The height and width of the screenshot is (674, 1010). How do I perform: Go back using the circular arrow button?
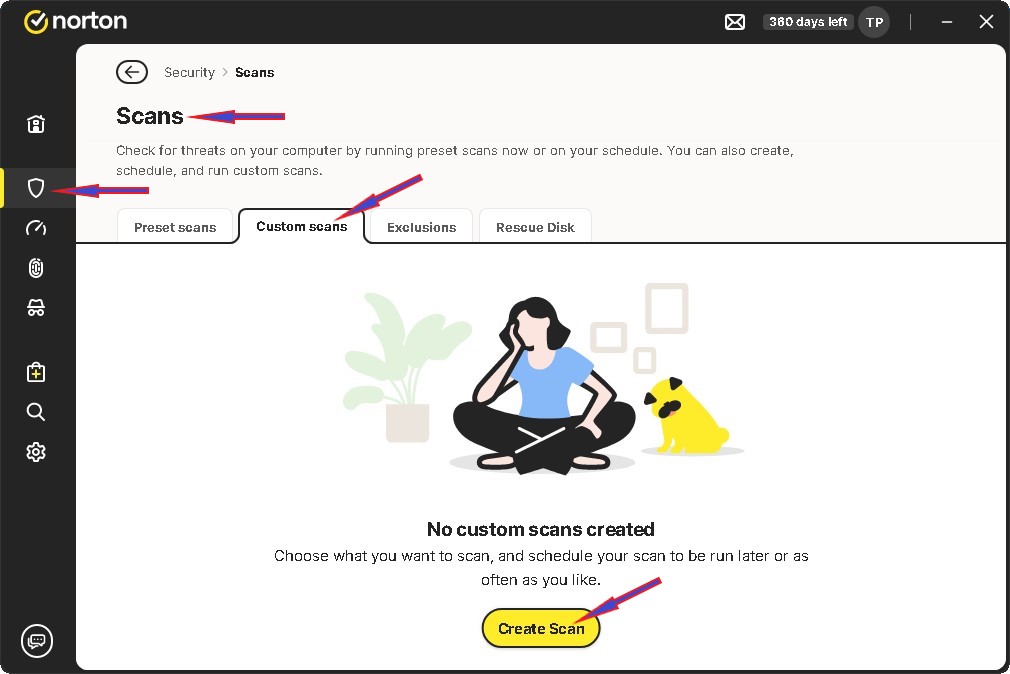click(131, 71)
